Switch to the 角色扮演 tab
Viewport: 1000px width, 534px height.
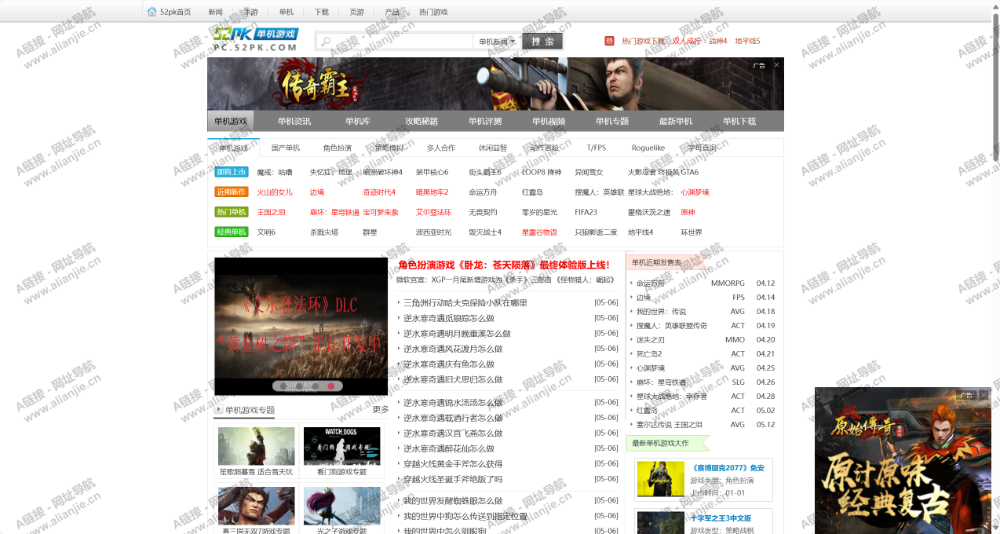[337, 147]
